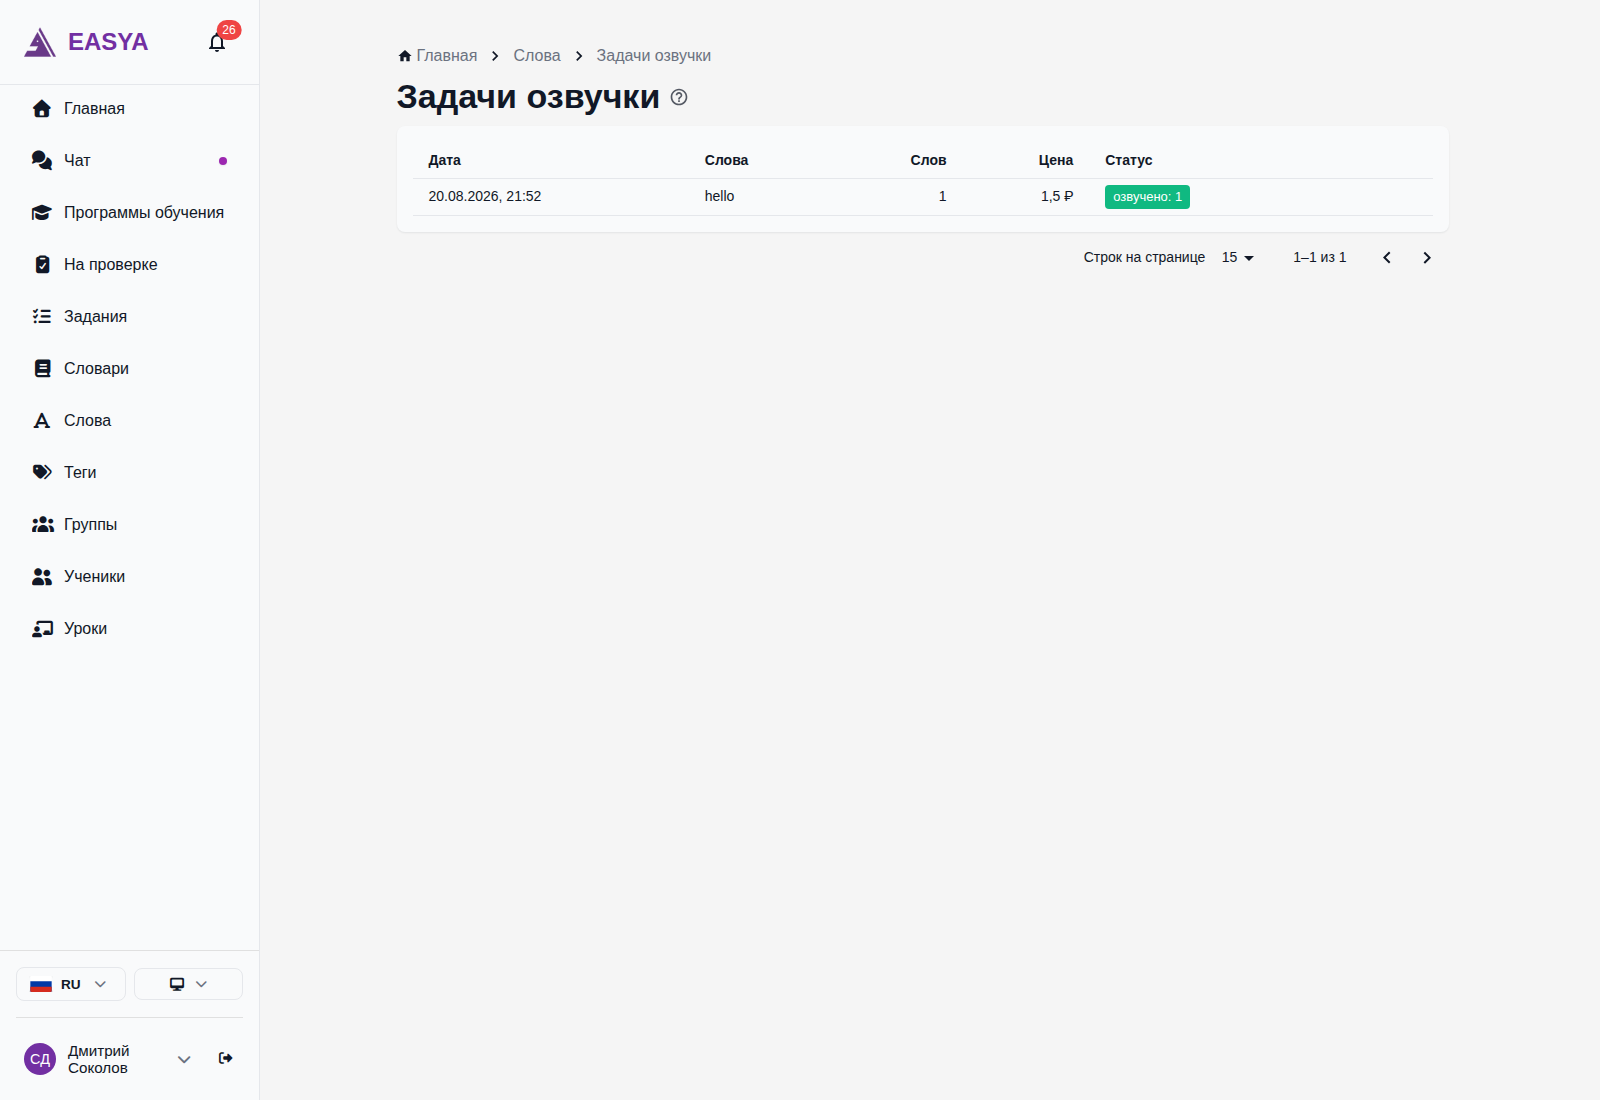This screenshot has width=1600, height=1100.
Task: Click the Цена column header
Action: (1056, 160)
